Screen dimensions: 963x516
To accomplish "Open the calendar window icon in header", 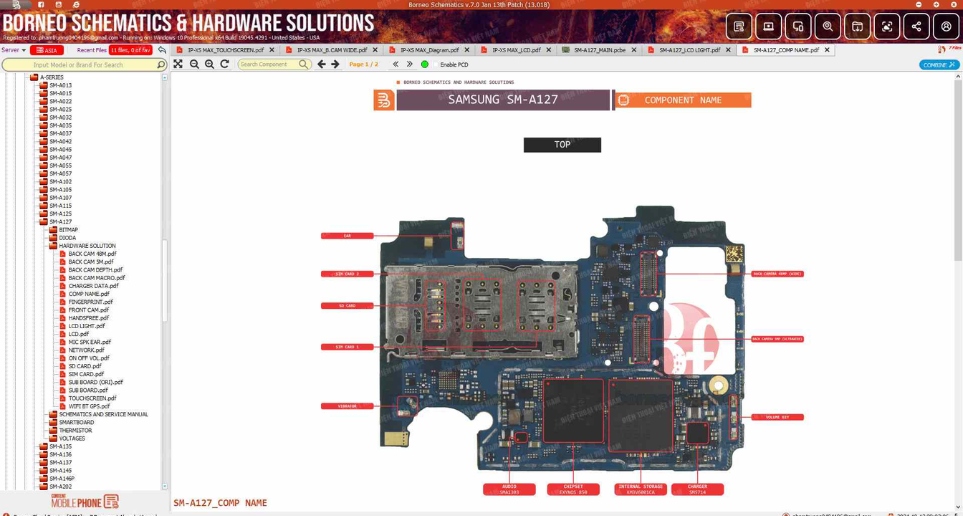I will [857, 26].
